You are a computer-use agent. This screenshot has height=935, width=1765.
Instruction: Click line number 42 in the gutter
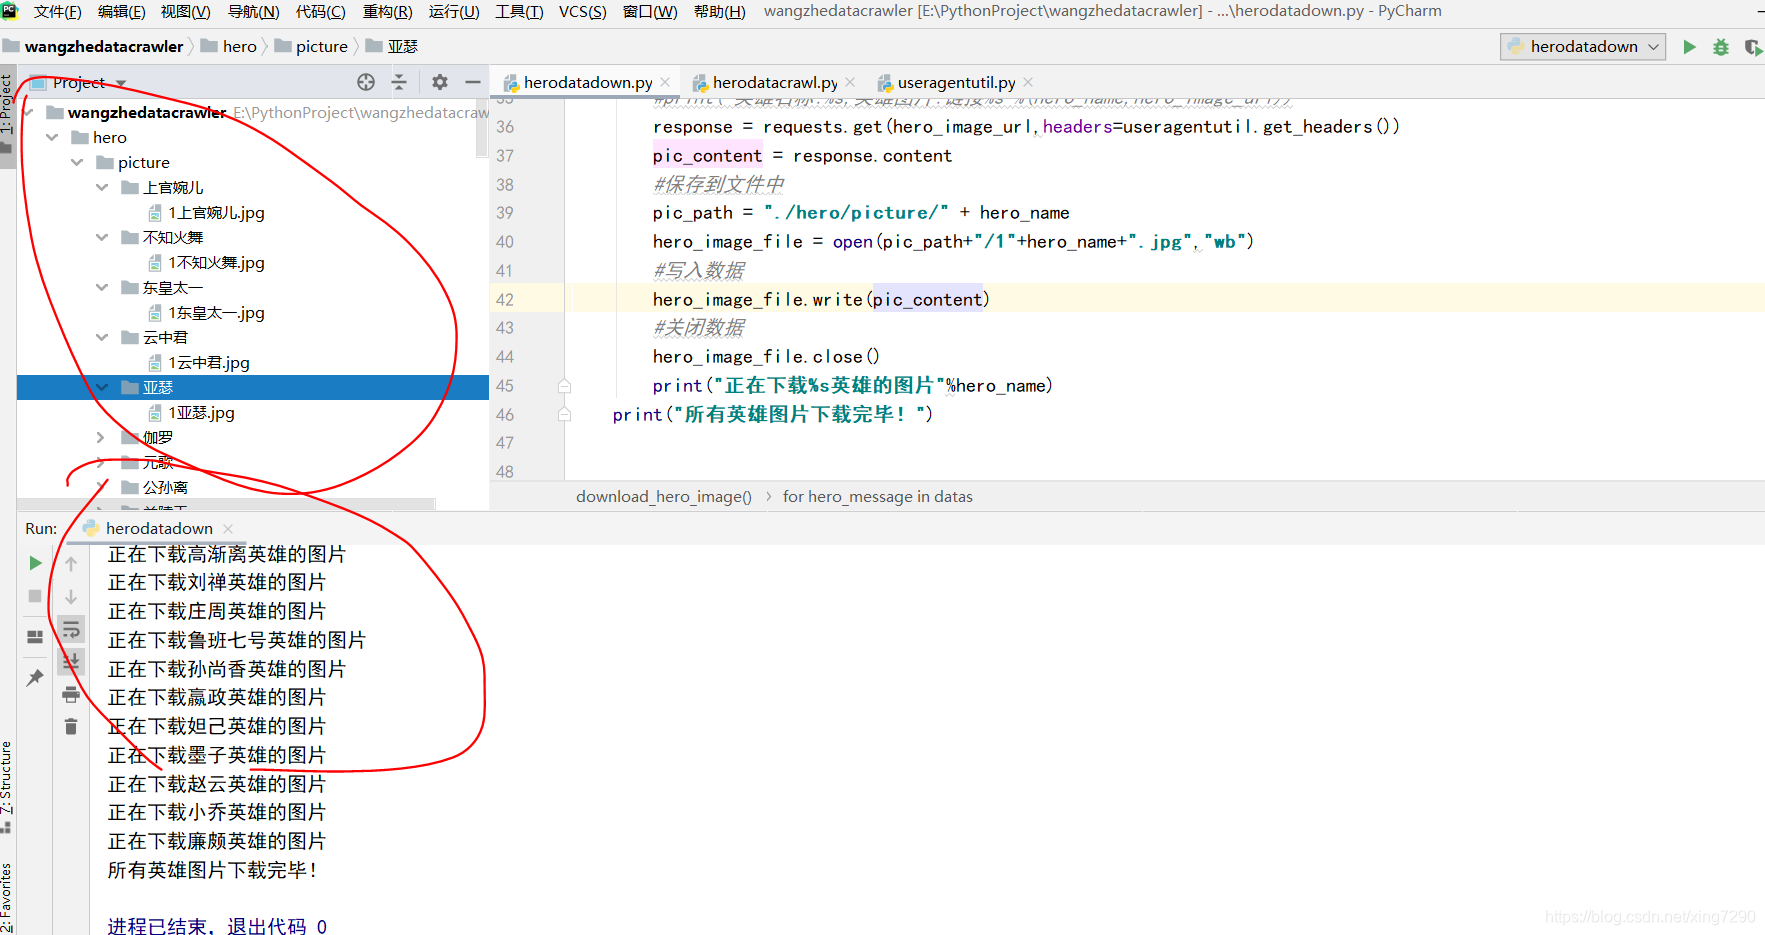tap(505, 300)
